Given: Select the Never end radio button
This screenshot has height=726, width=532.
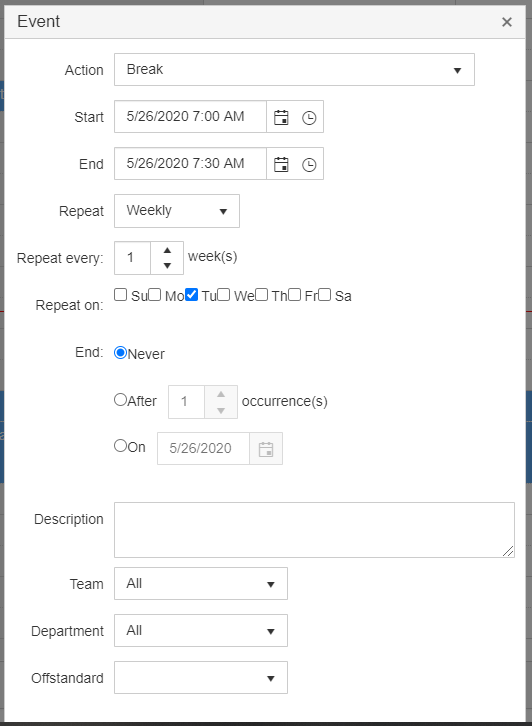Looking at the screenshot, I should [x=120, y=353].
